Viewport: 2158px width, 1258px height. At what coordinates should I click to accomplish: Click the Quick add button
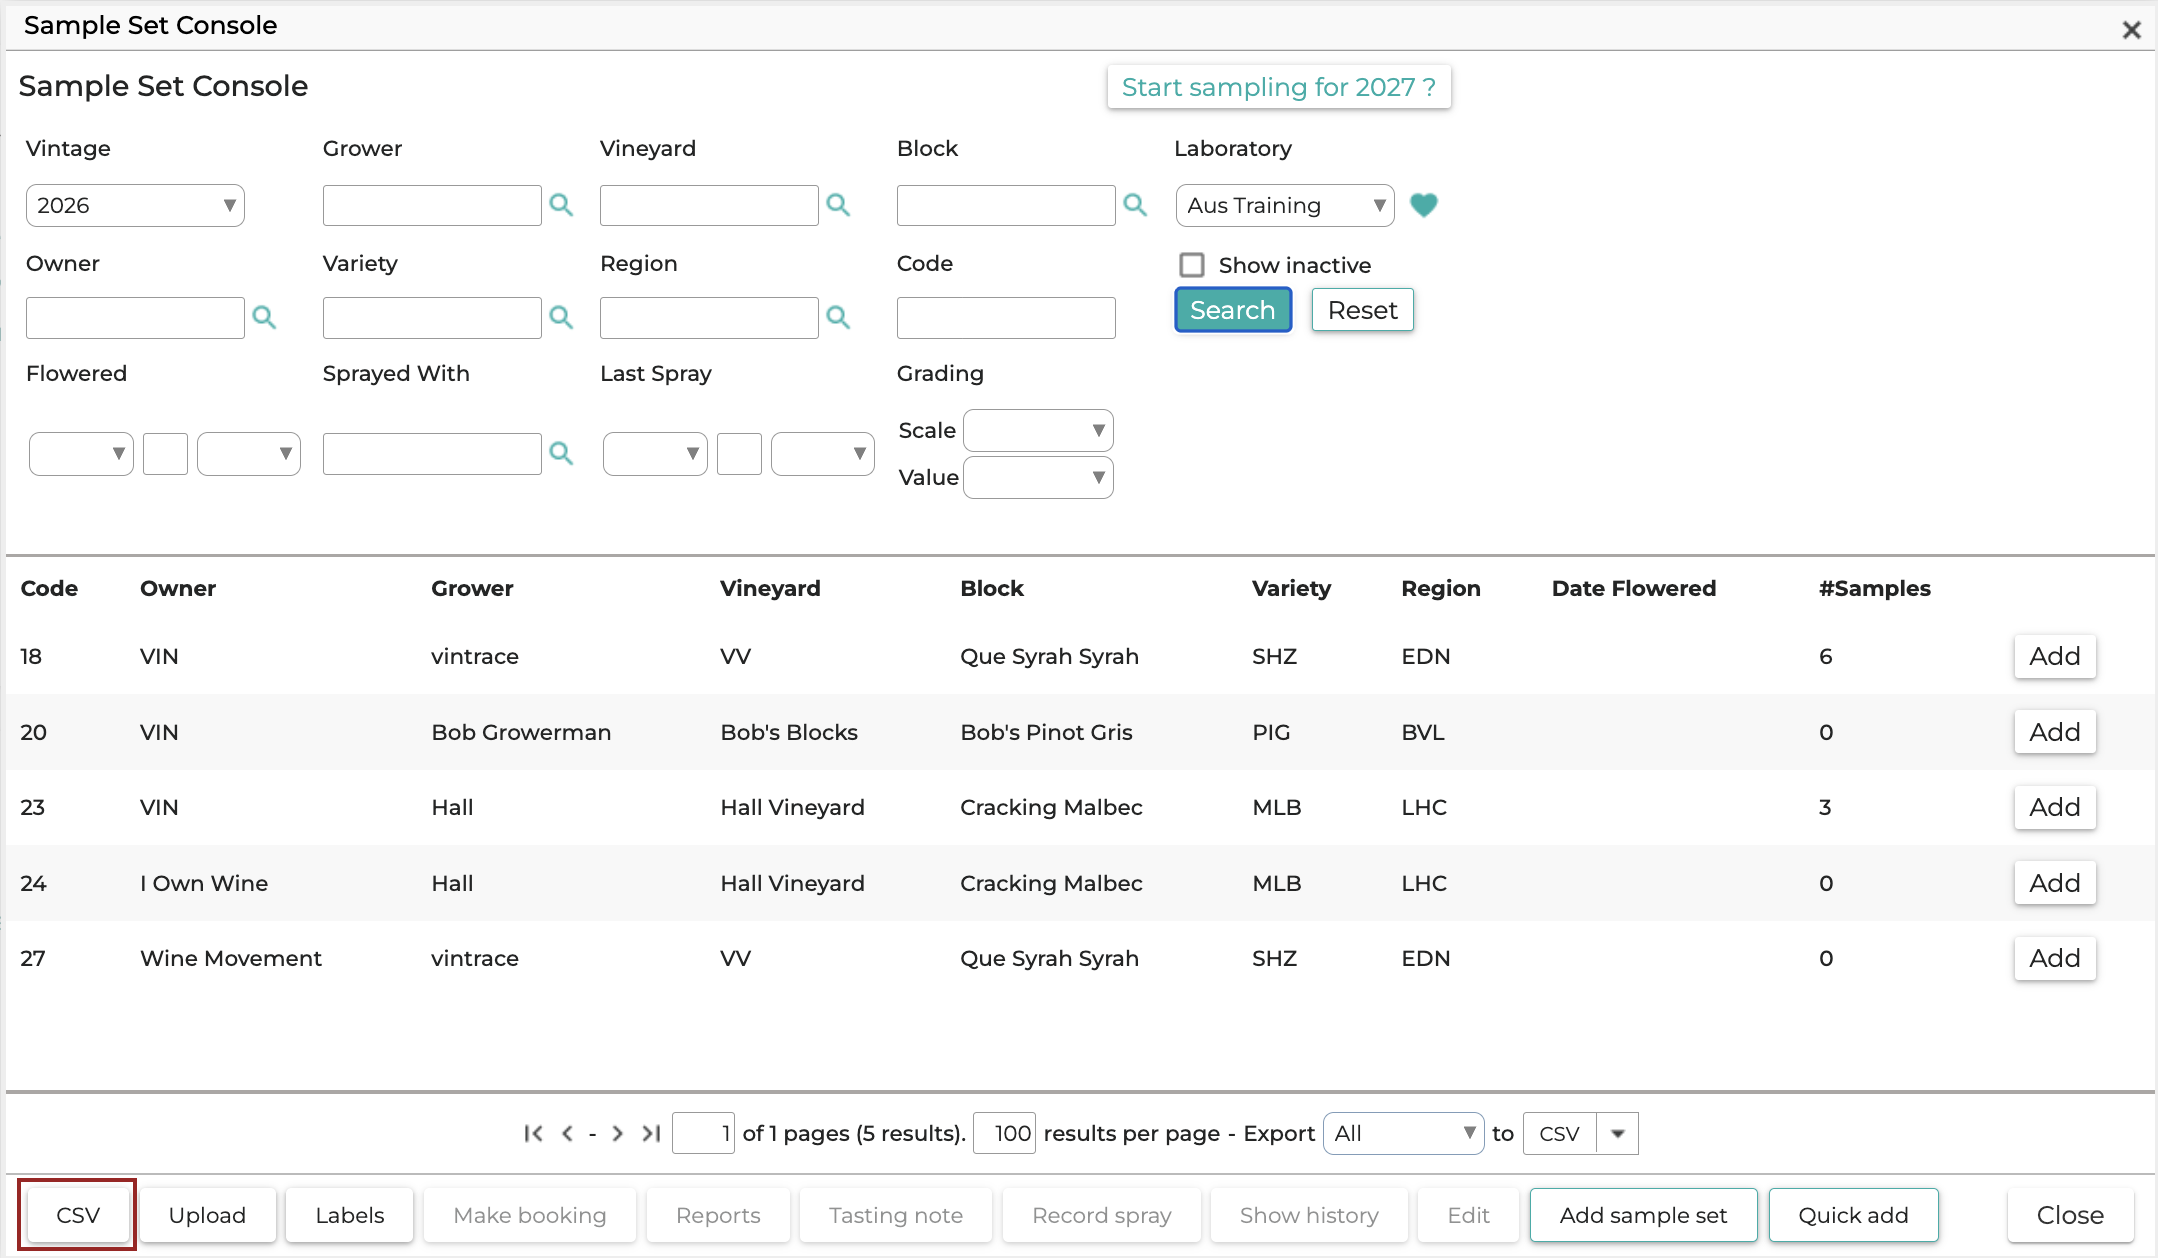point(1854,1215)
